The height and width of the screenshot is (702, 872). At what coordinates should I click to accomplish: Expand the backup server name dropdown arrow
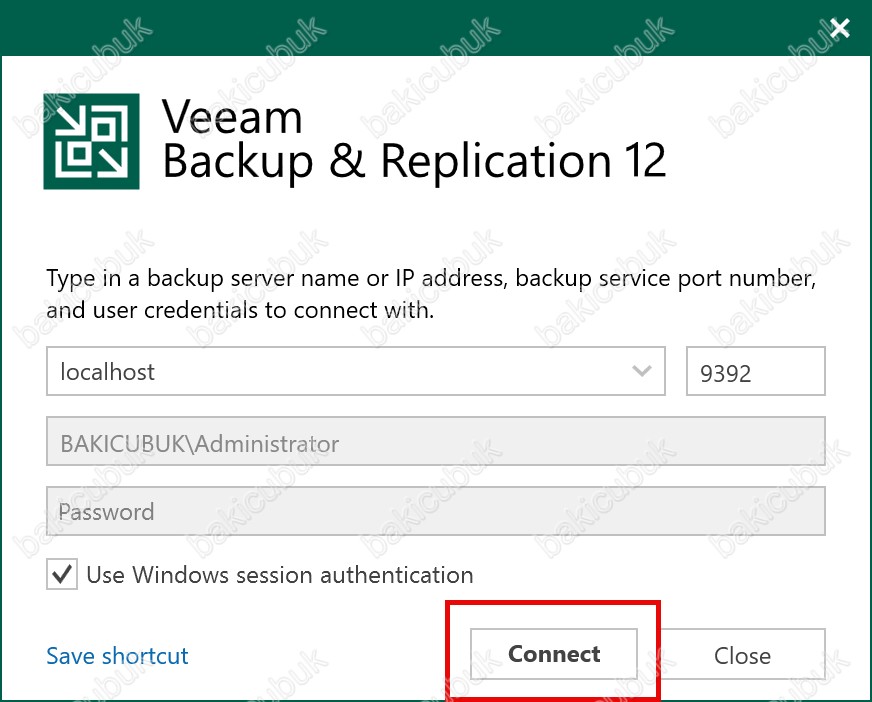click(641, 372)
